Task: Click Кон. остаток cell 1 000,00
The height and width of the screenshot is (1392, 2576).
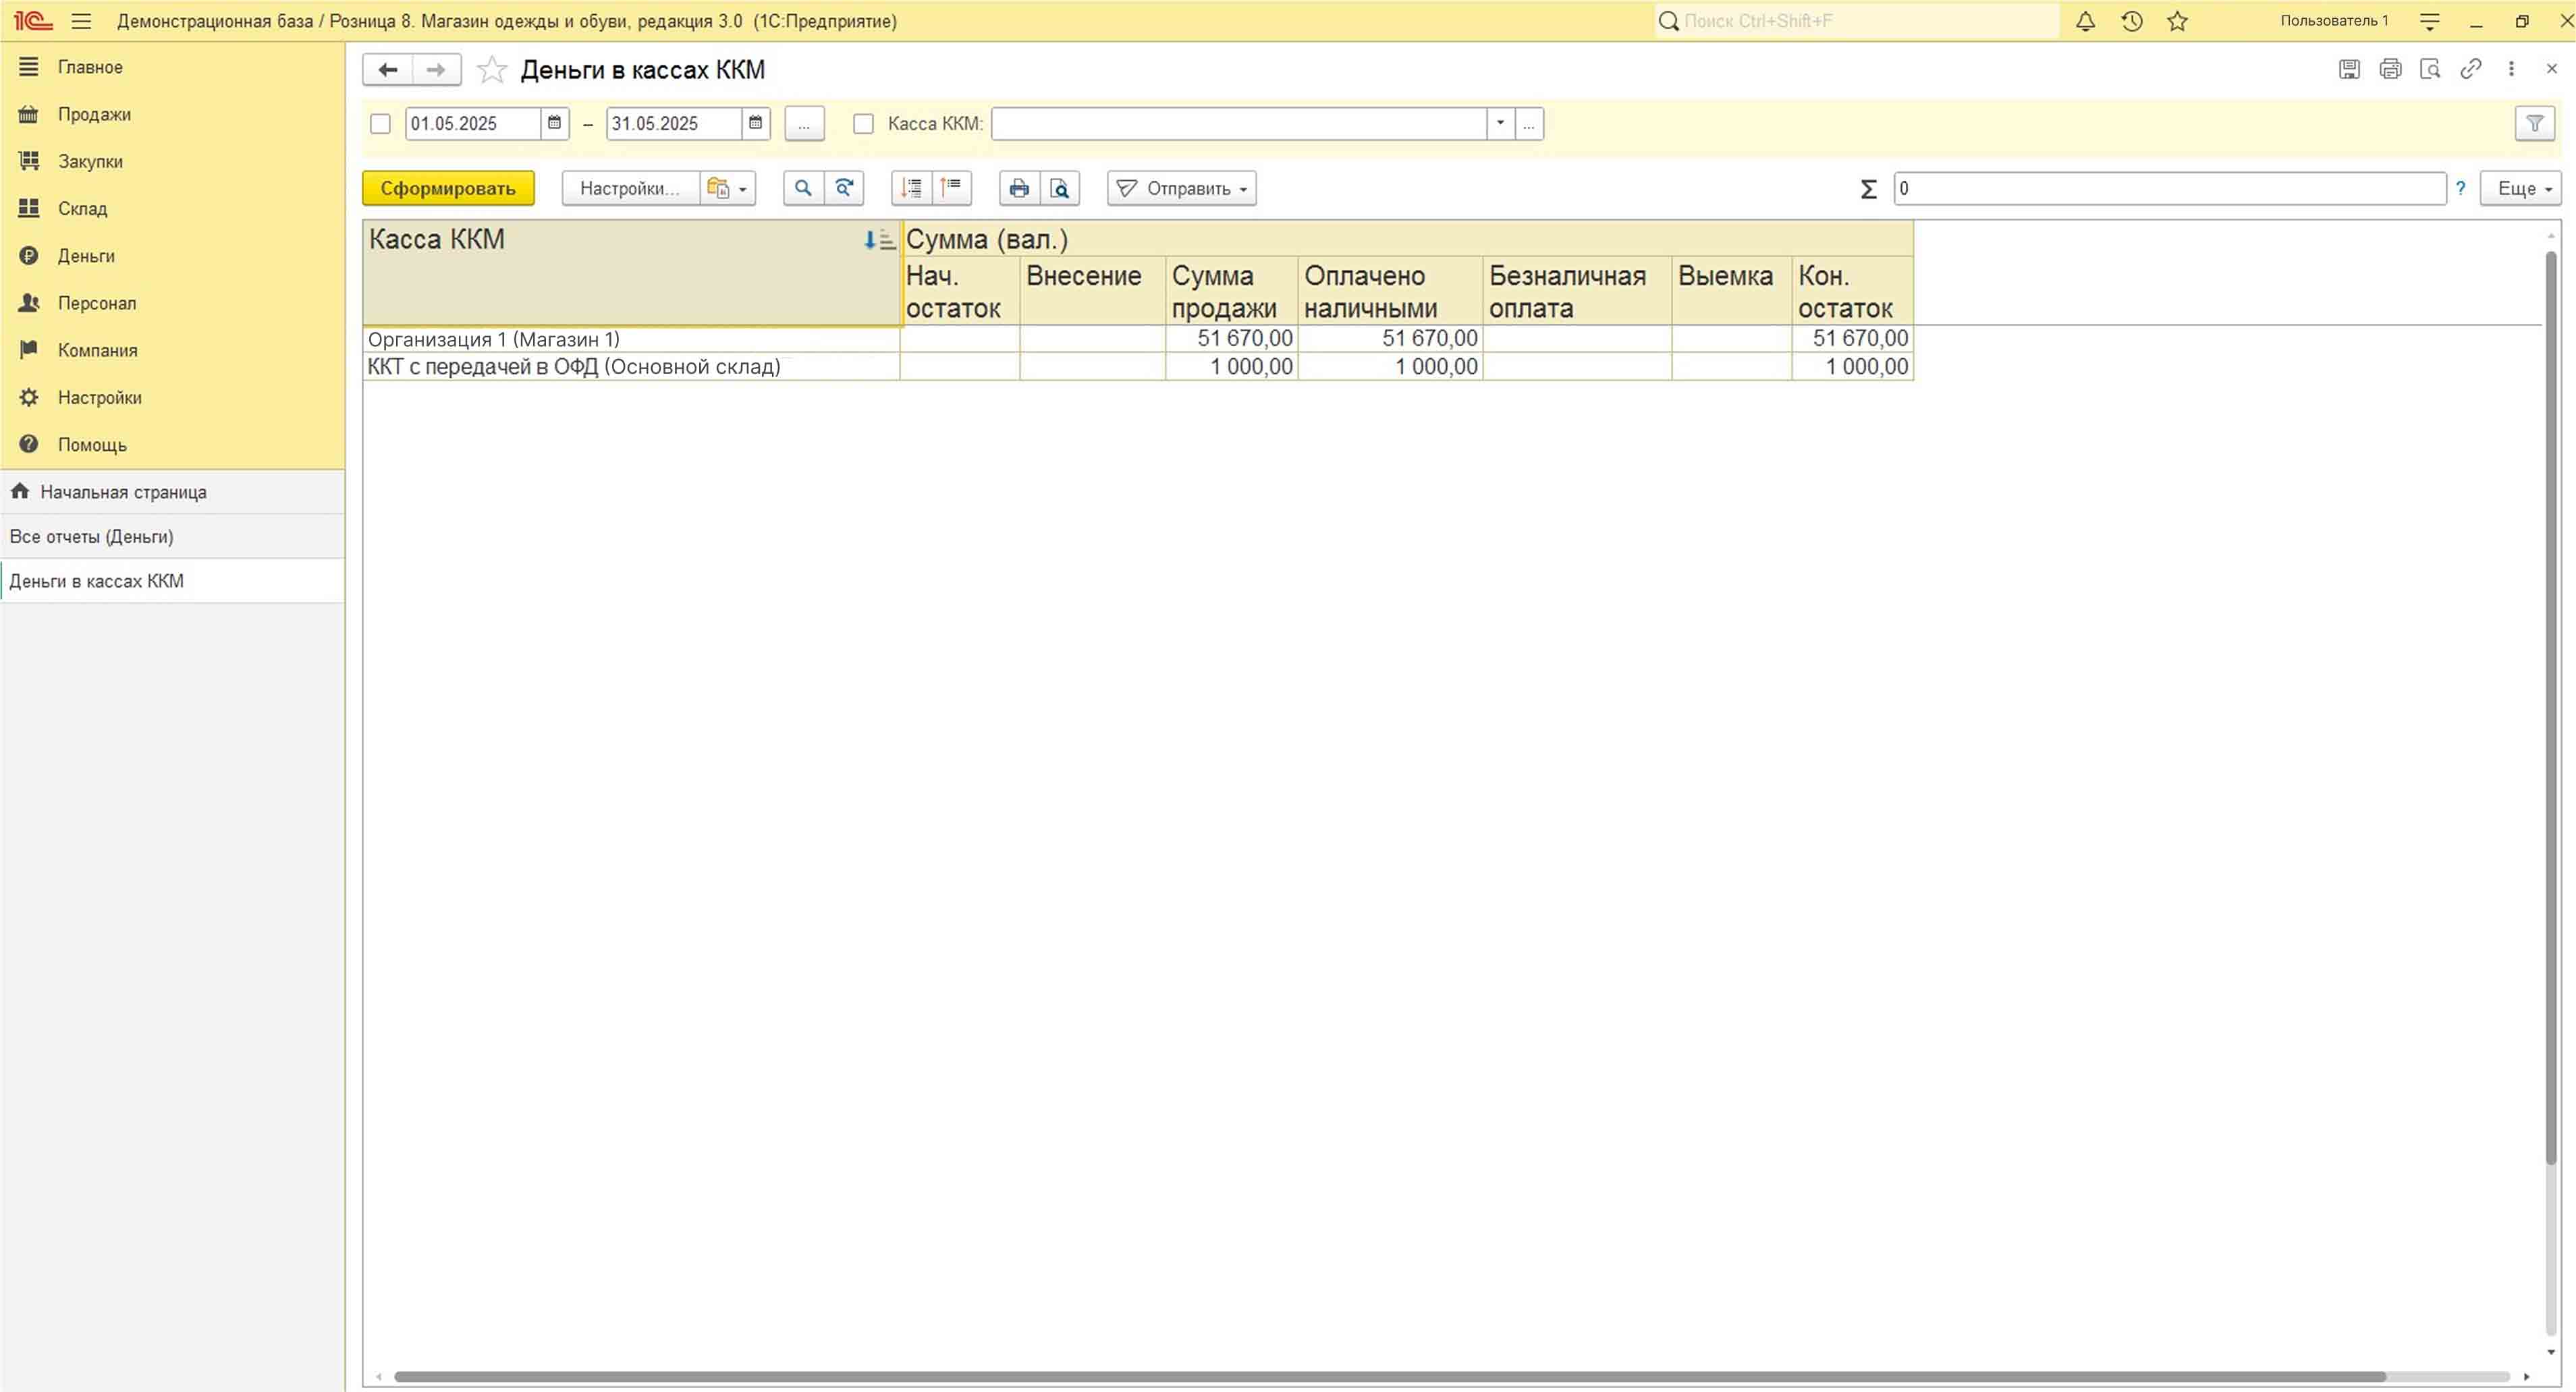Action: (1853, 367)
